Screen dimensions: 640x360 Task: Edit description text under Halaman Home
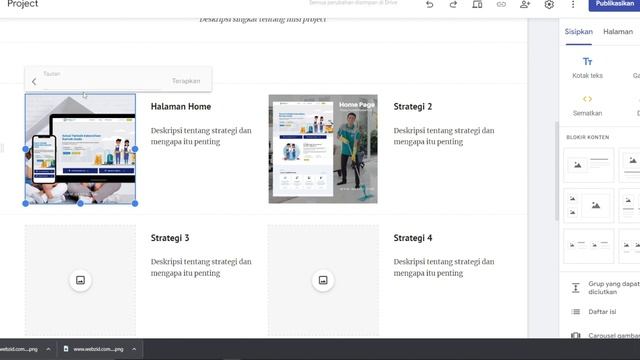pyautogui.click(x=201, y=136)
